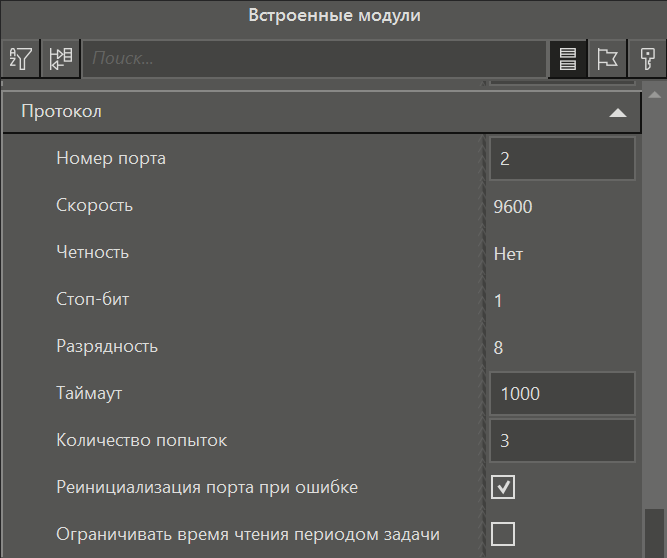Open the Разрядность value 8
Viewport: 667px width, 558px height.
click(498, 348)
